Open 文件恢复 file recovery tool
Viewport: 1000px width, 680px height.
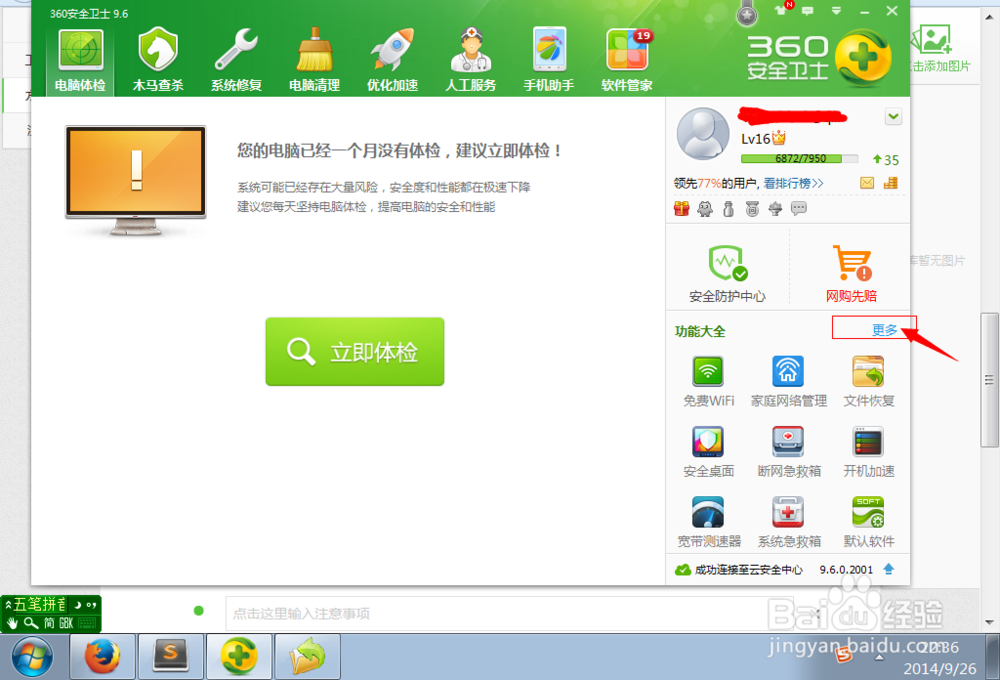869,381
